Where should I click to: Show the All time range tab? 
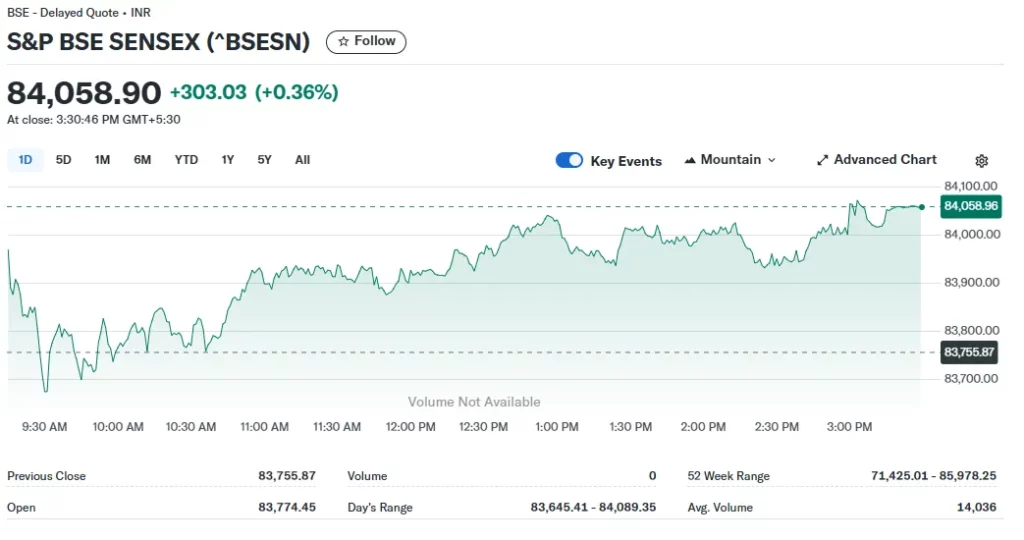(x=302, y=160)
